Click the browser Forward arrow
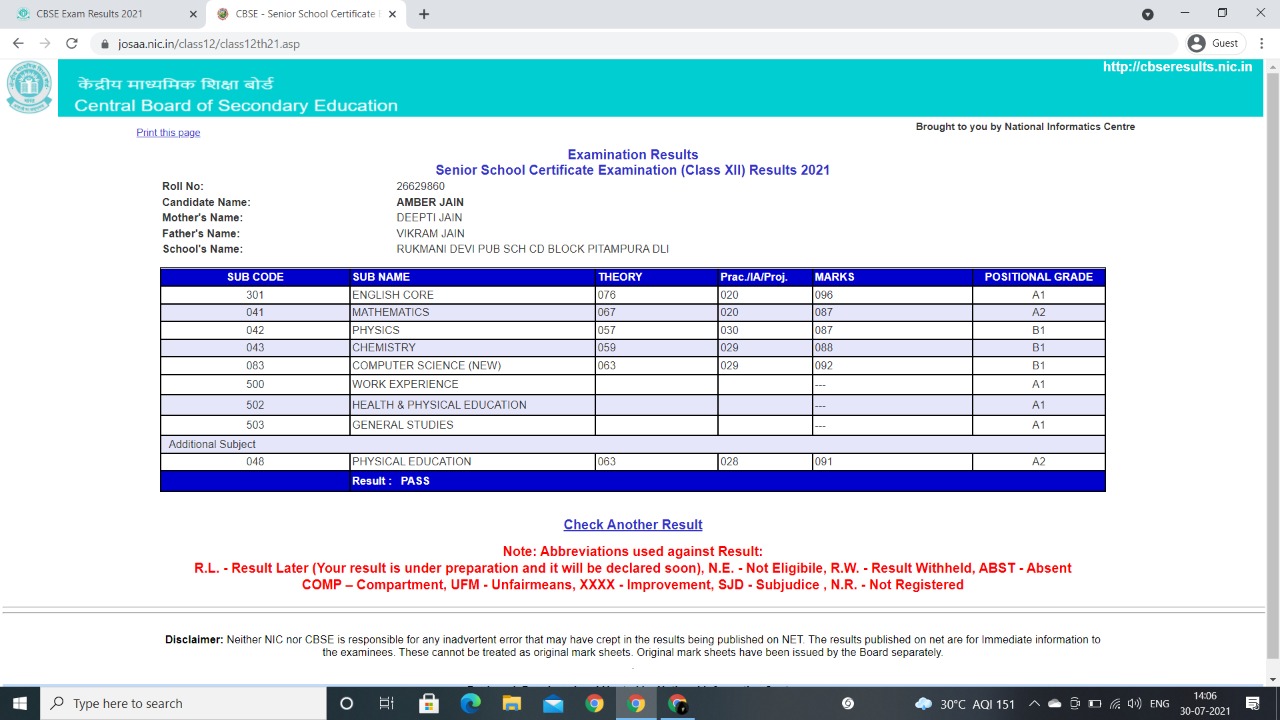The height and width of the screenshot is (720, 1280). (45, 43)
